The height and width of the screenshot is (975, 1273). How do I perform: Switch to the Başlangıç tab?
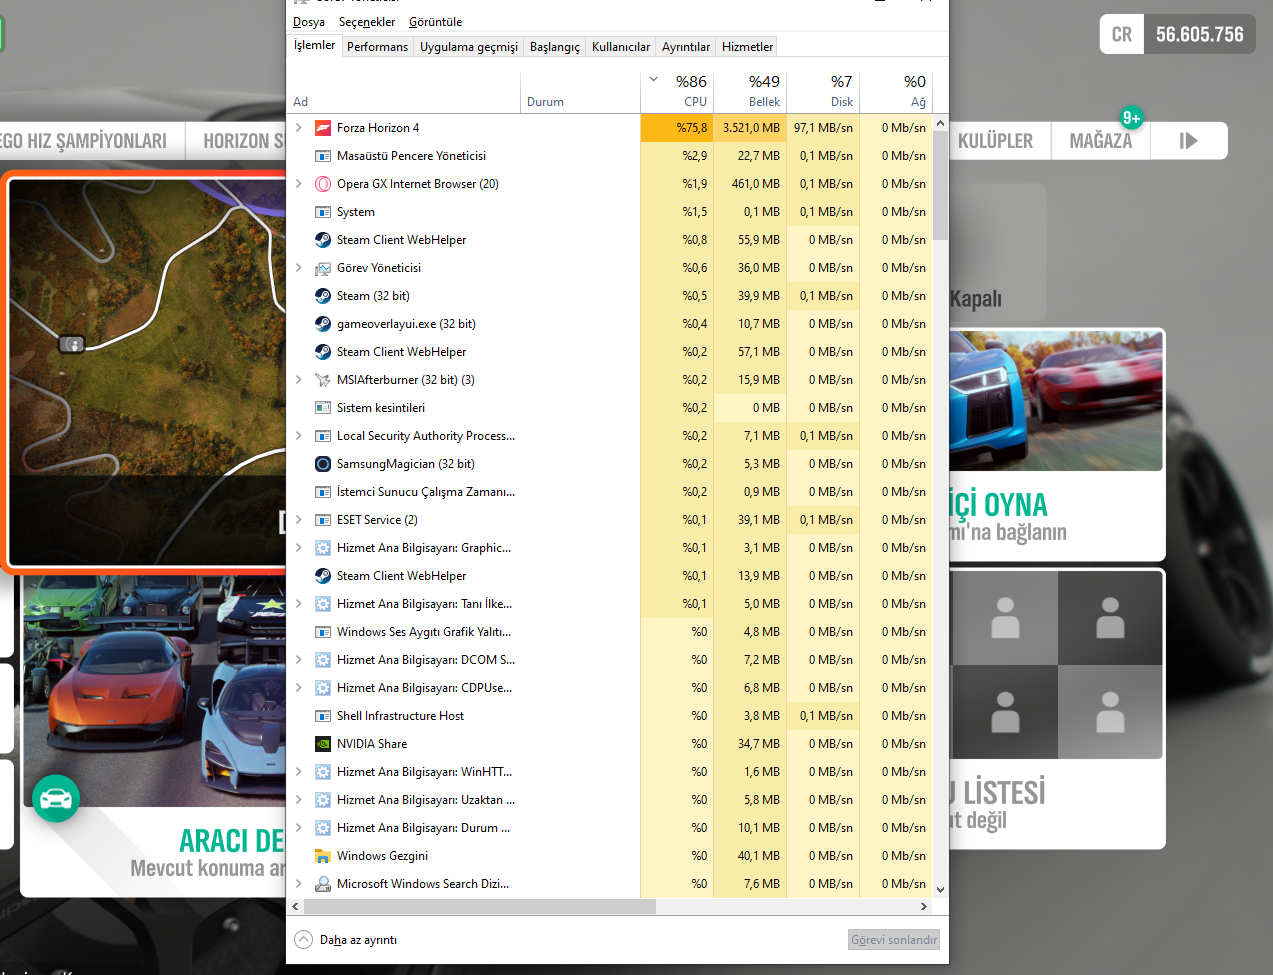[x=555, y=47]
